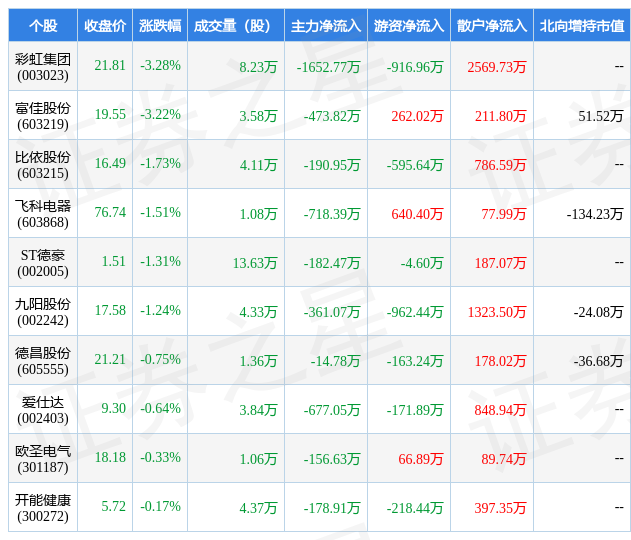Click change value -3.22%

click(160, 115)
